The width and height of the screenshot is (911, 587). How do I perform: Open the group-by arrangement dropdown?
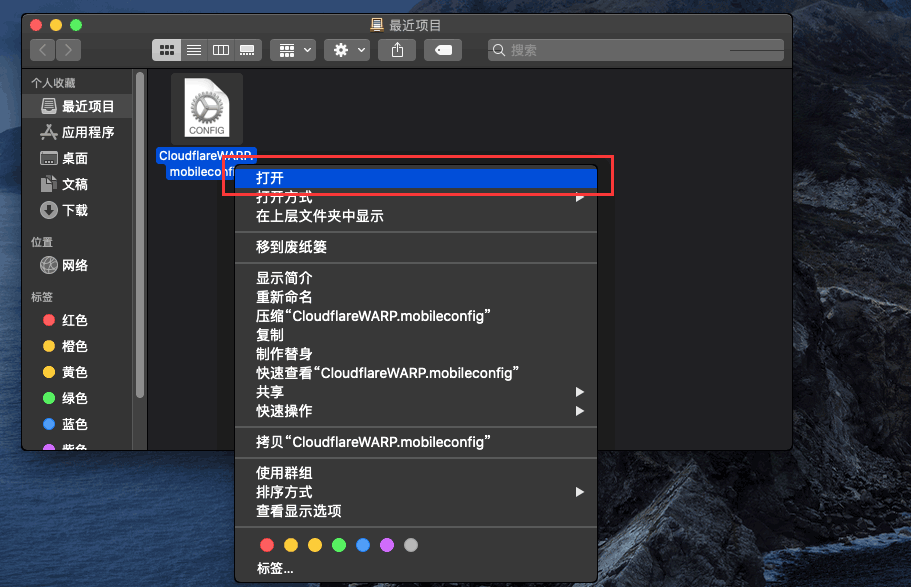click(294, 49)
